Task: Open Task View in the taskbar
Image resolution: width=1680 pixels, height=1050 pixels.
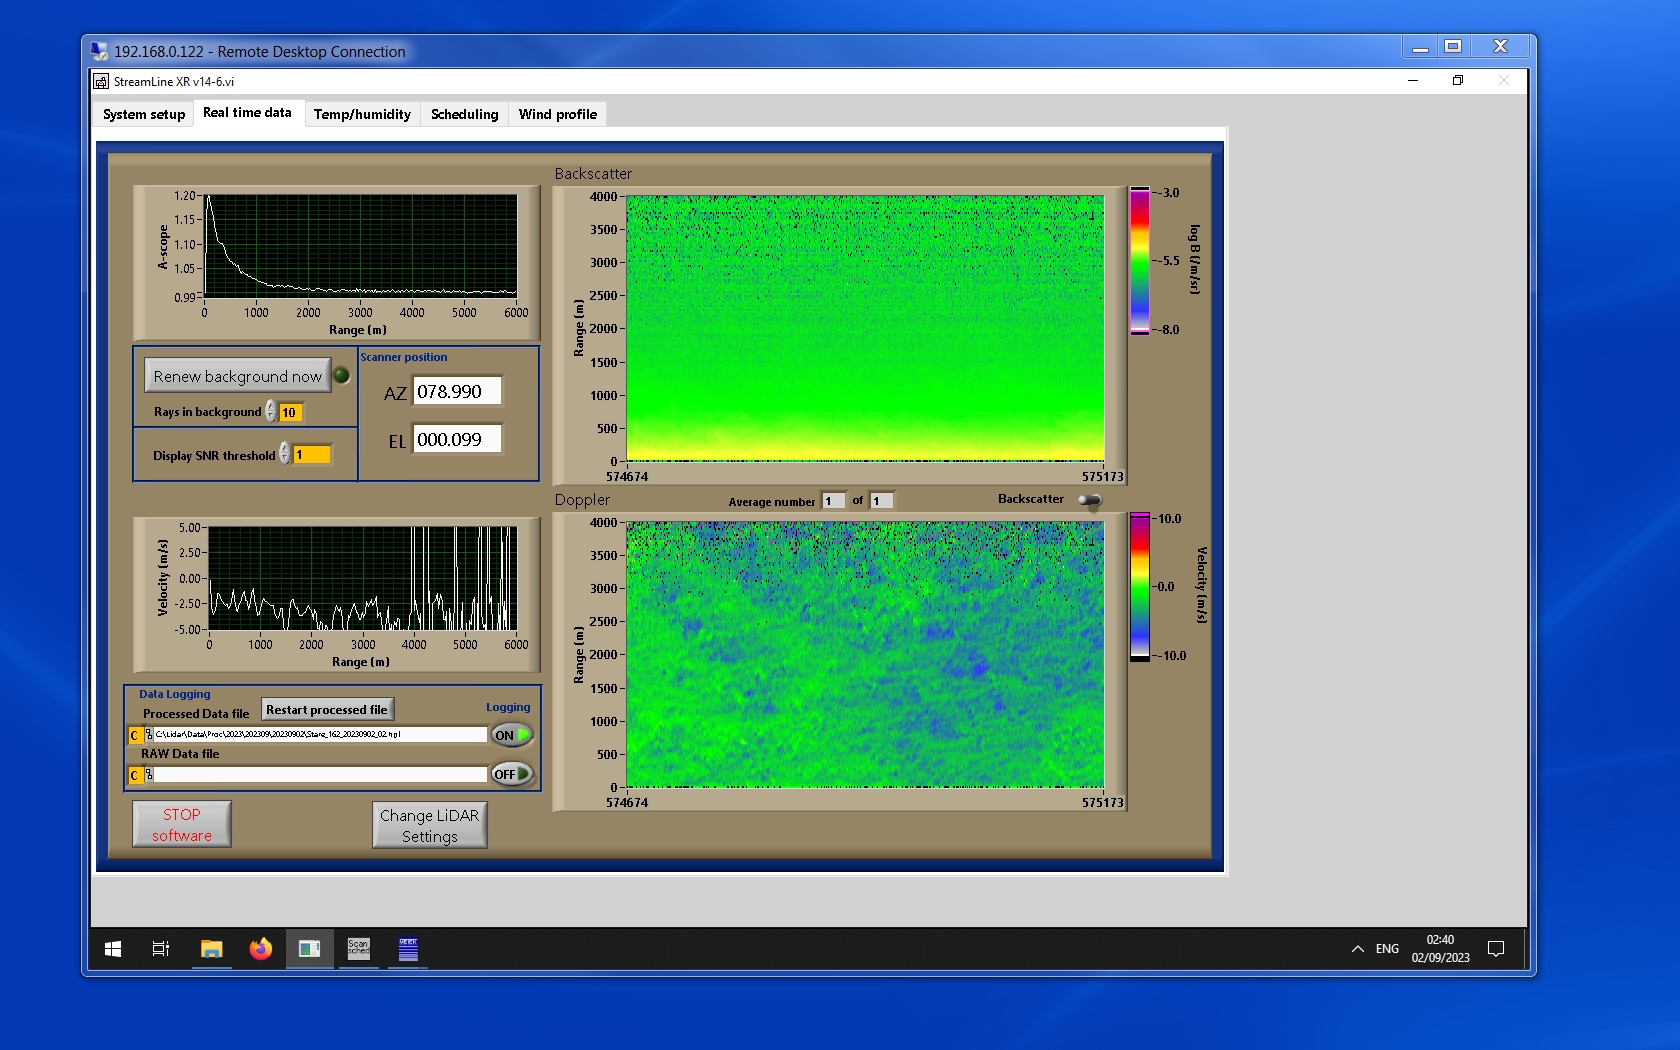Action: 160,949
